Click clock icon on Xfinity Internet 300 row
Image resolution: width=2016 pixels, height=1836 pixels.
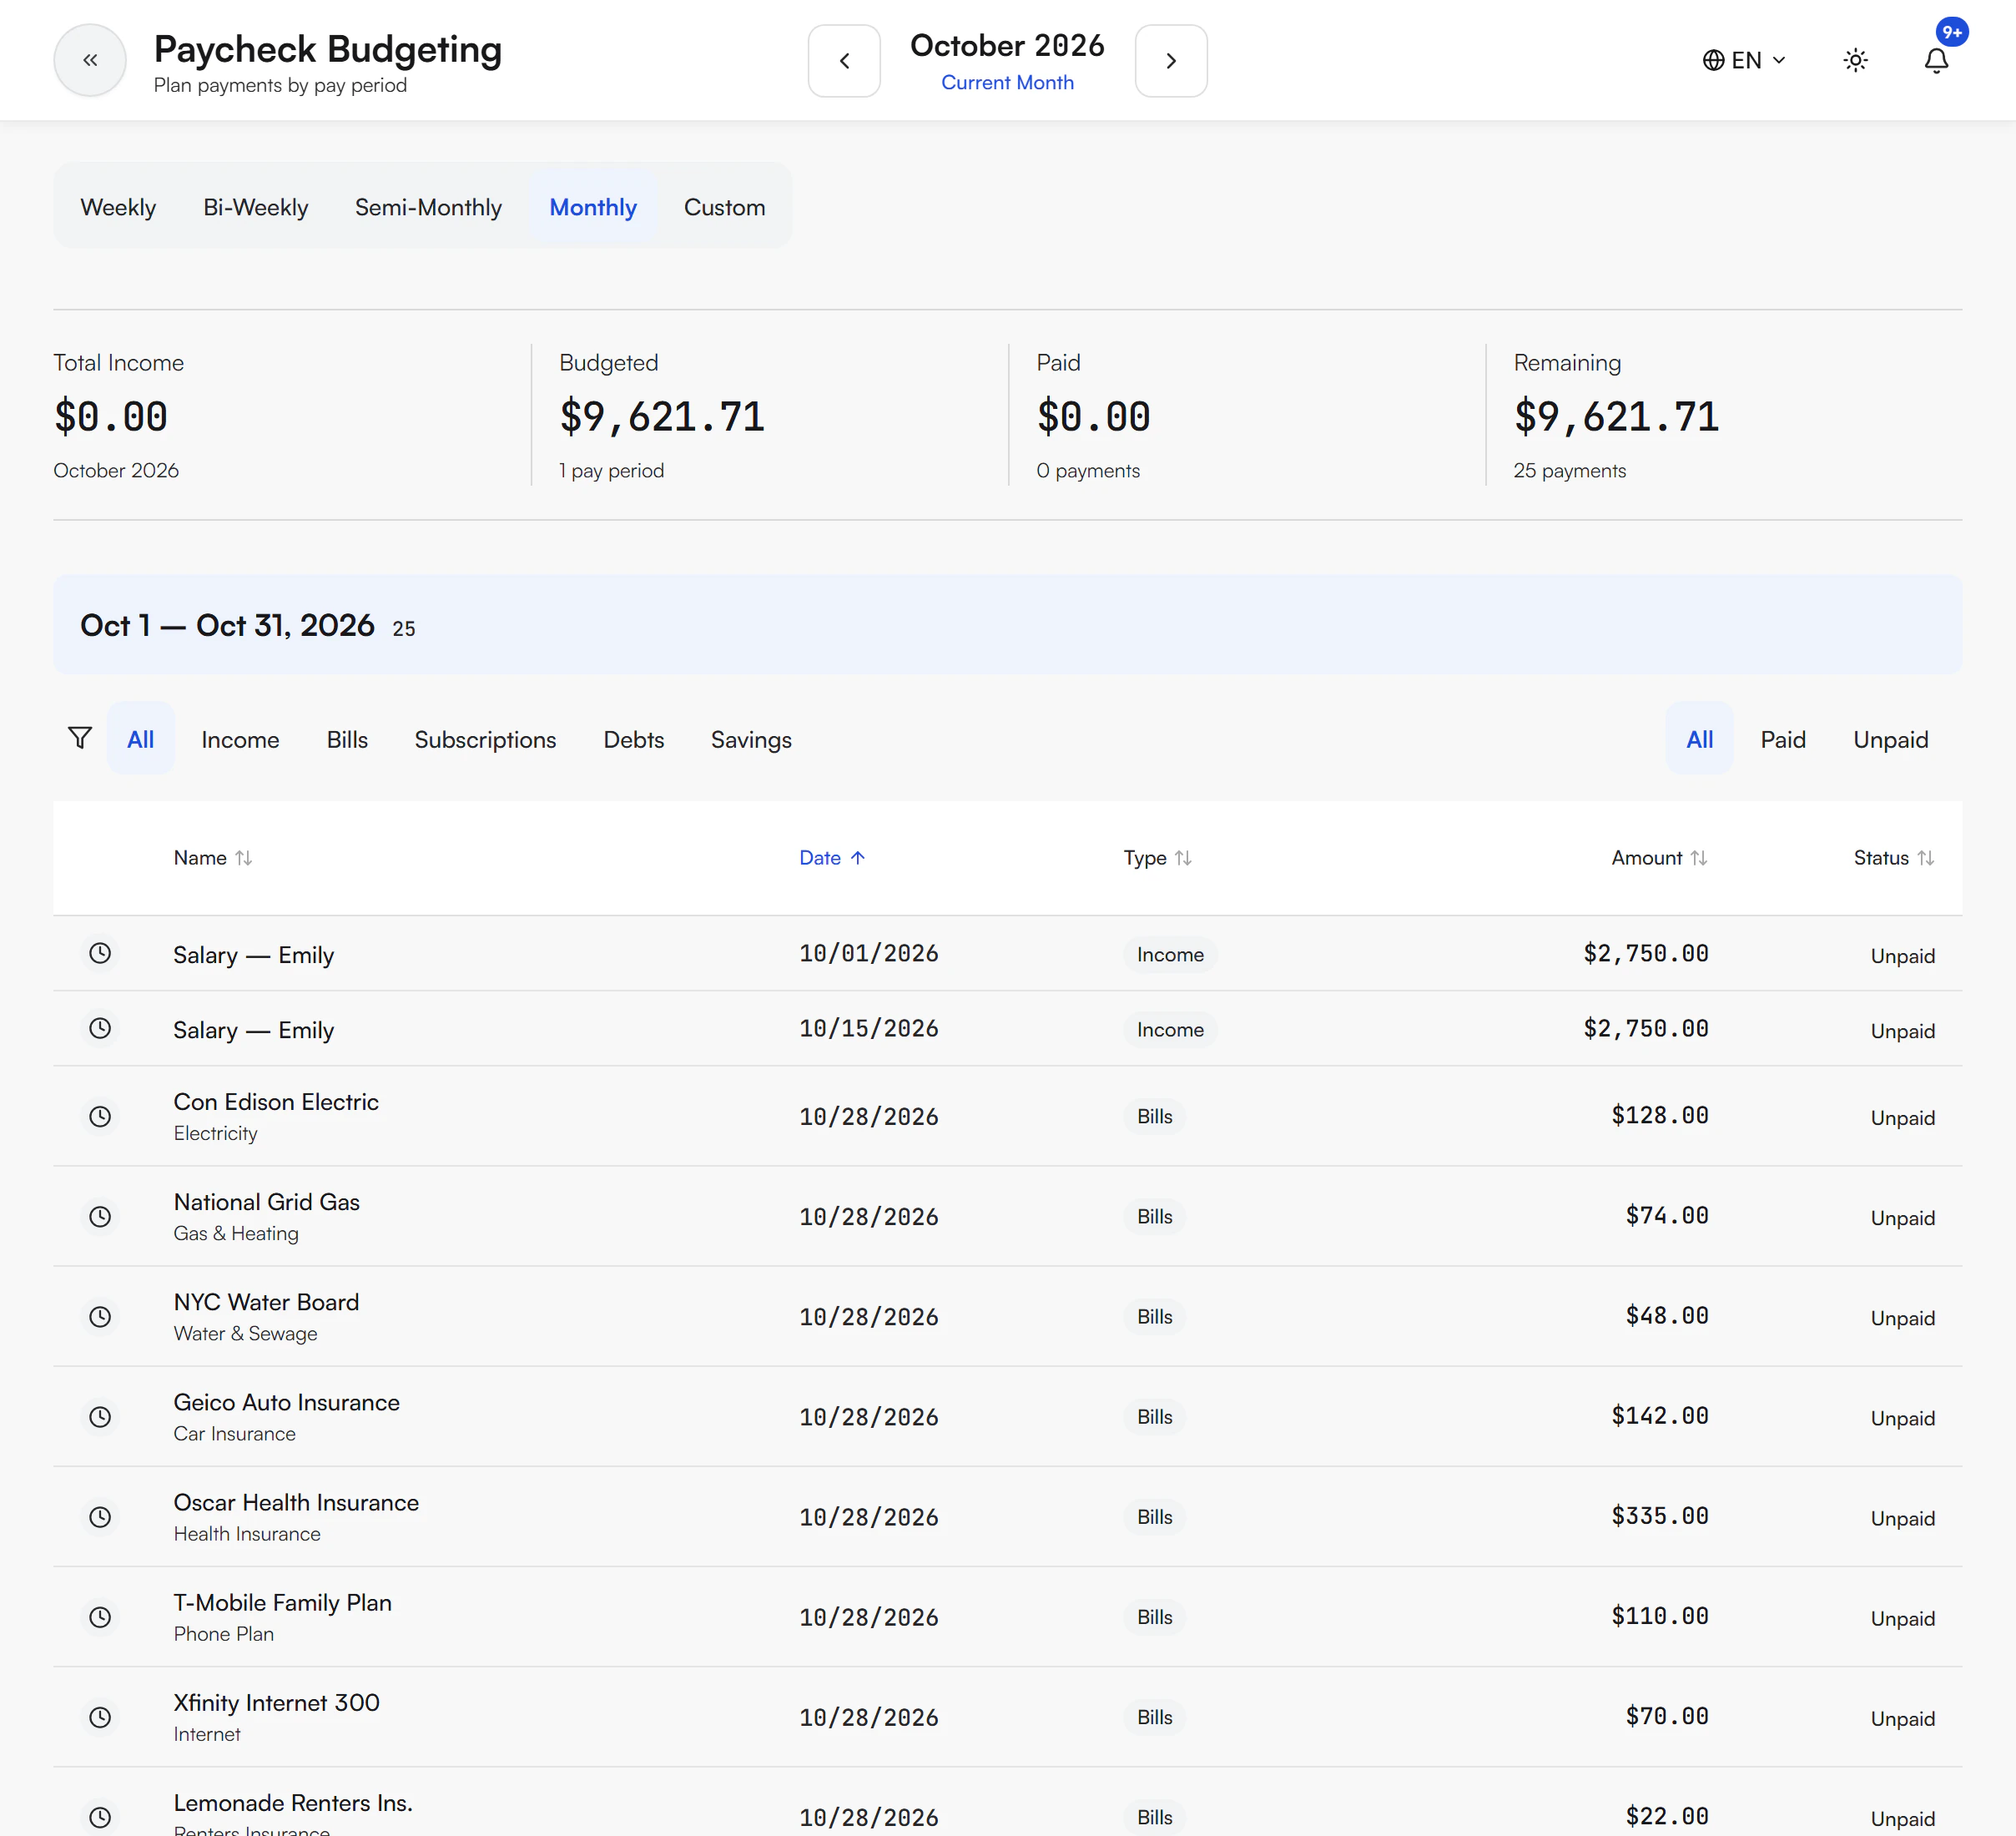[x=100, y=1716]
